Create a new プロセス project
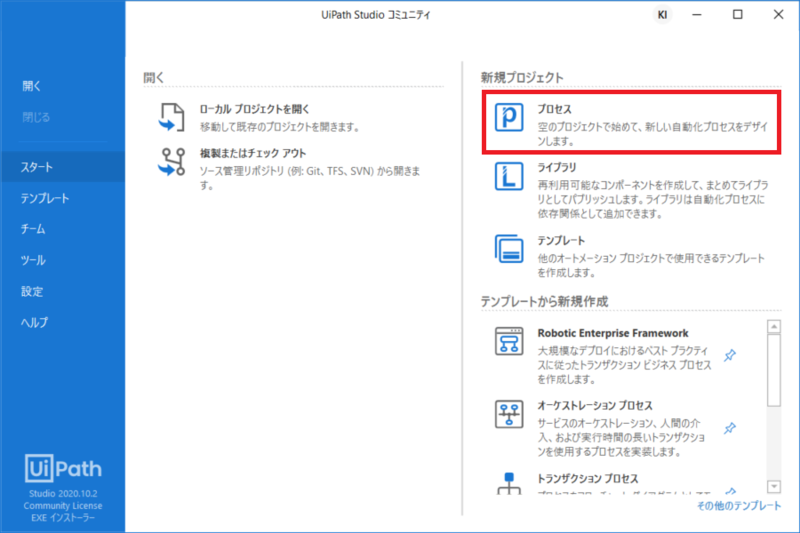The image size is (800, 533). 631,122
